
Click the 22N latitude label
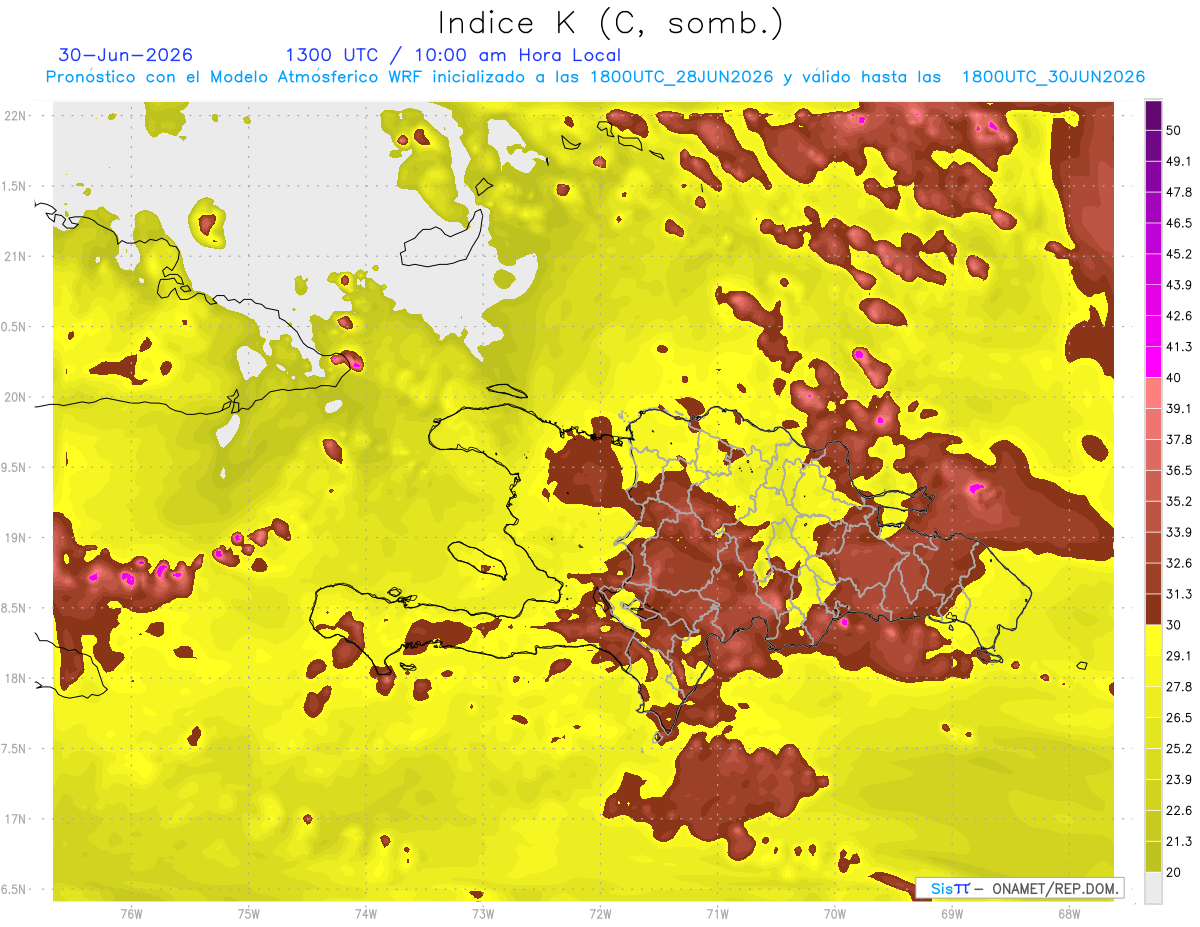coord(16,115)
